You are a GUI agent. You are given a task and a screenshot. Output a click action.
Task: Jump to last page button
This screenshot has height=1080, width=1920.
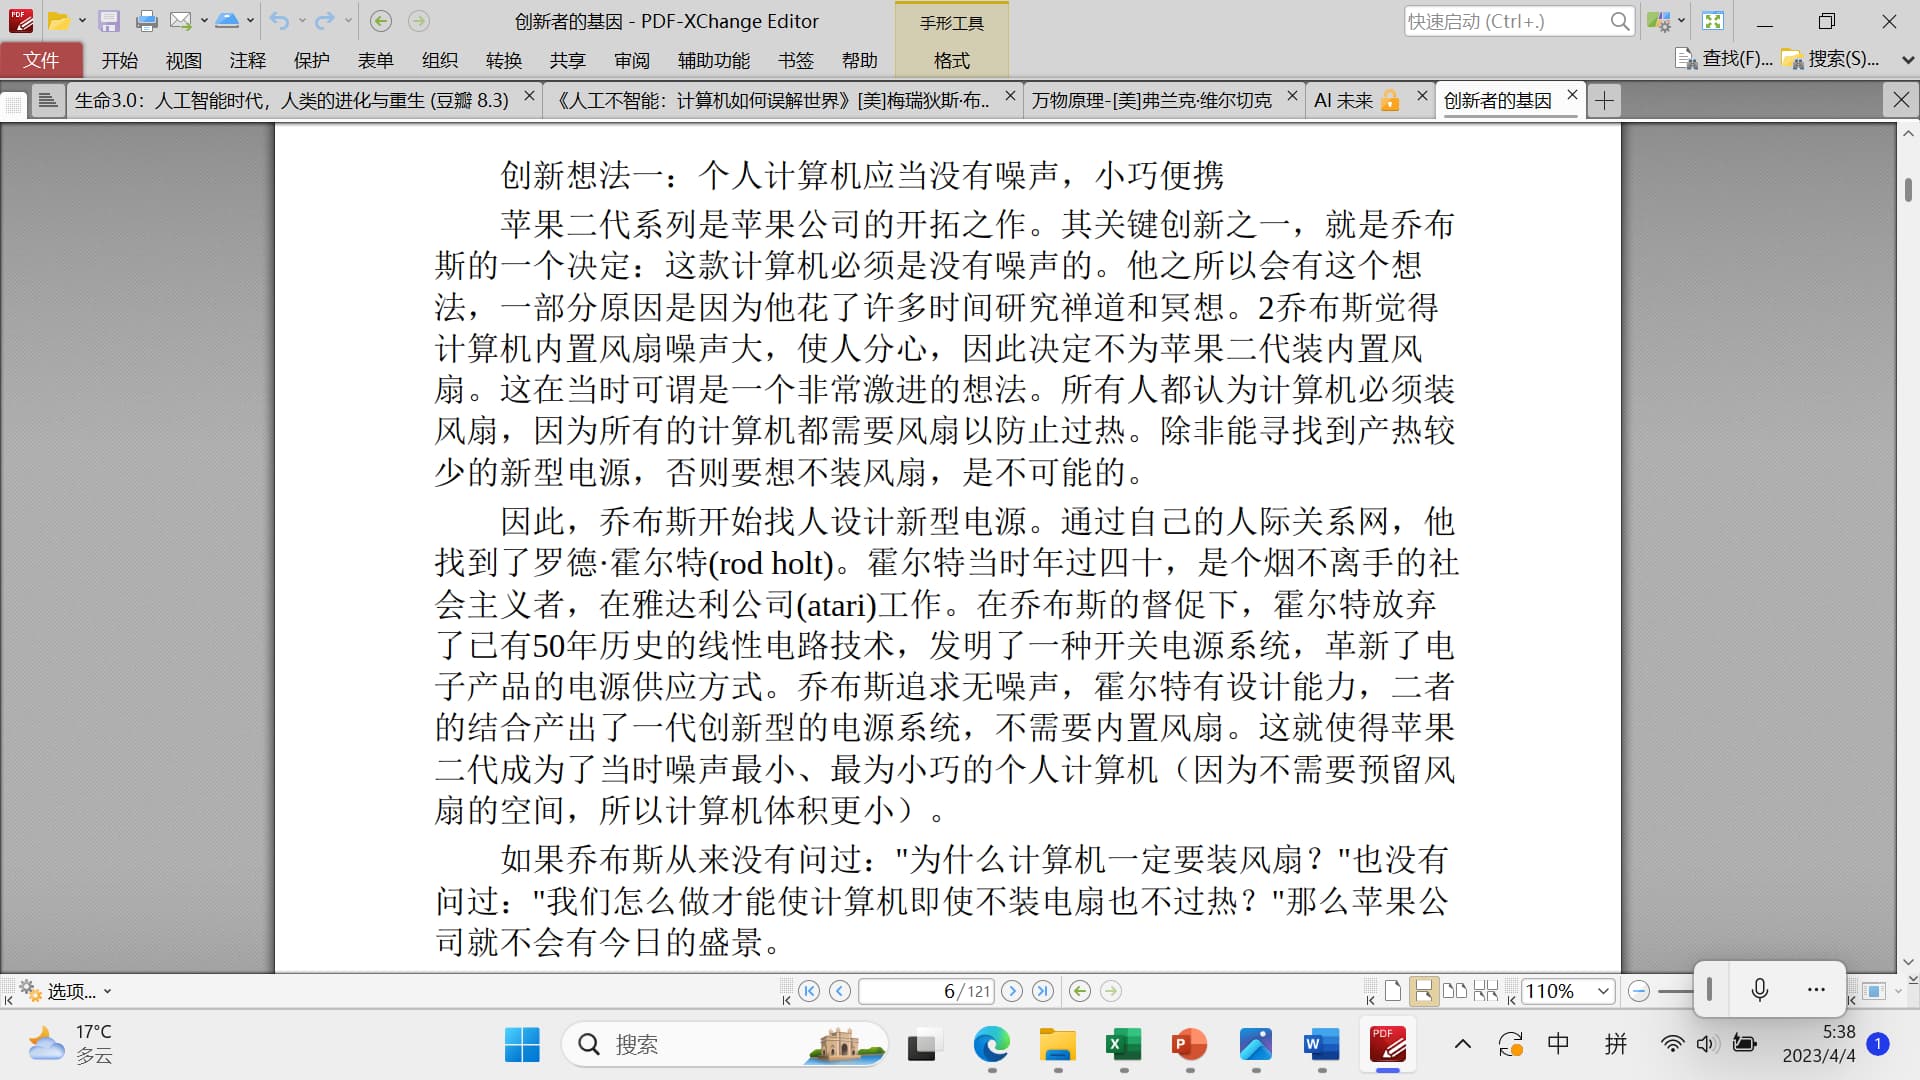(x=1043, y=991)
